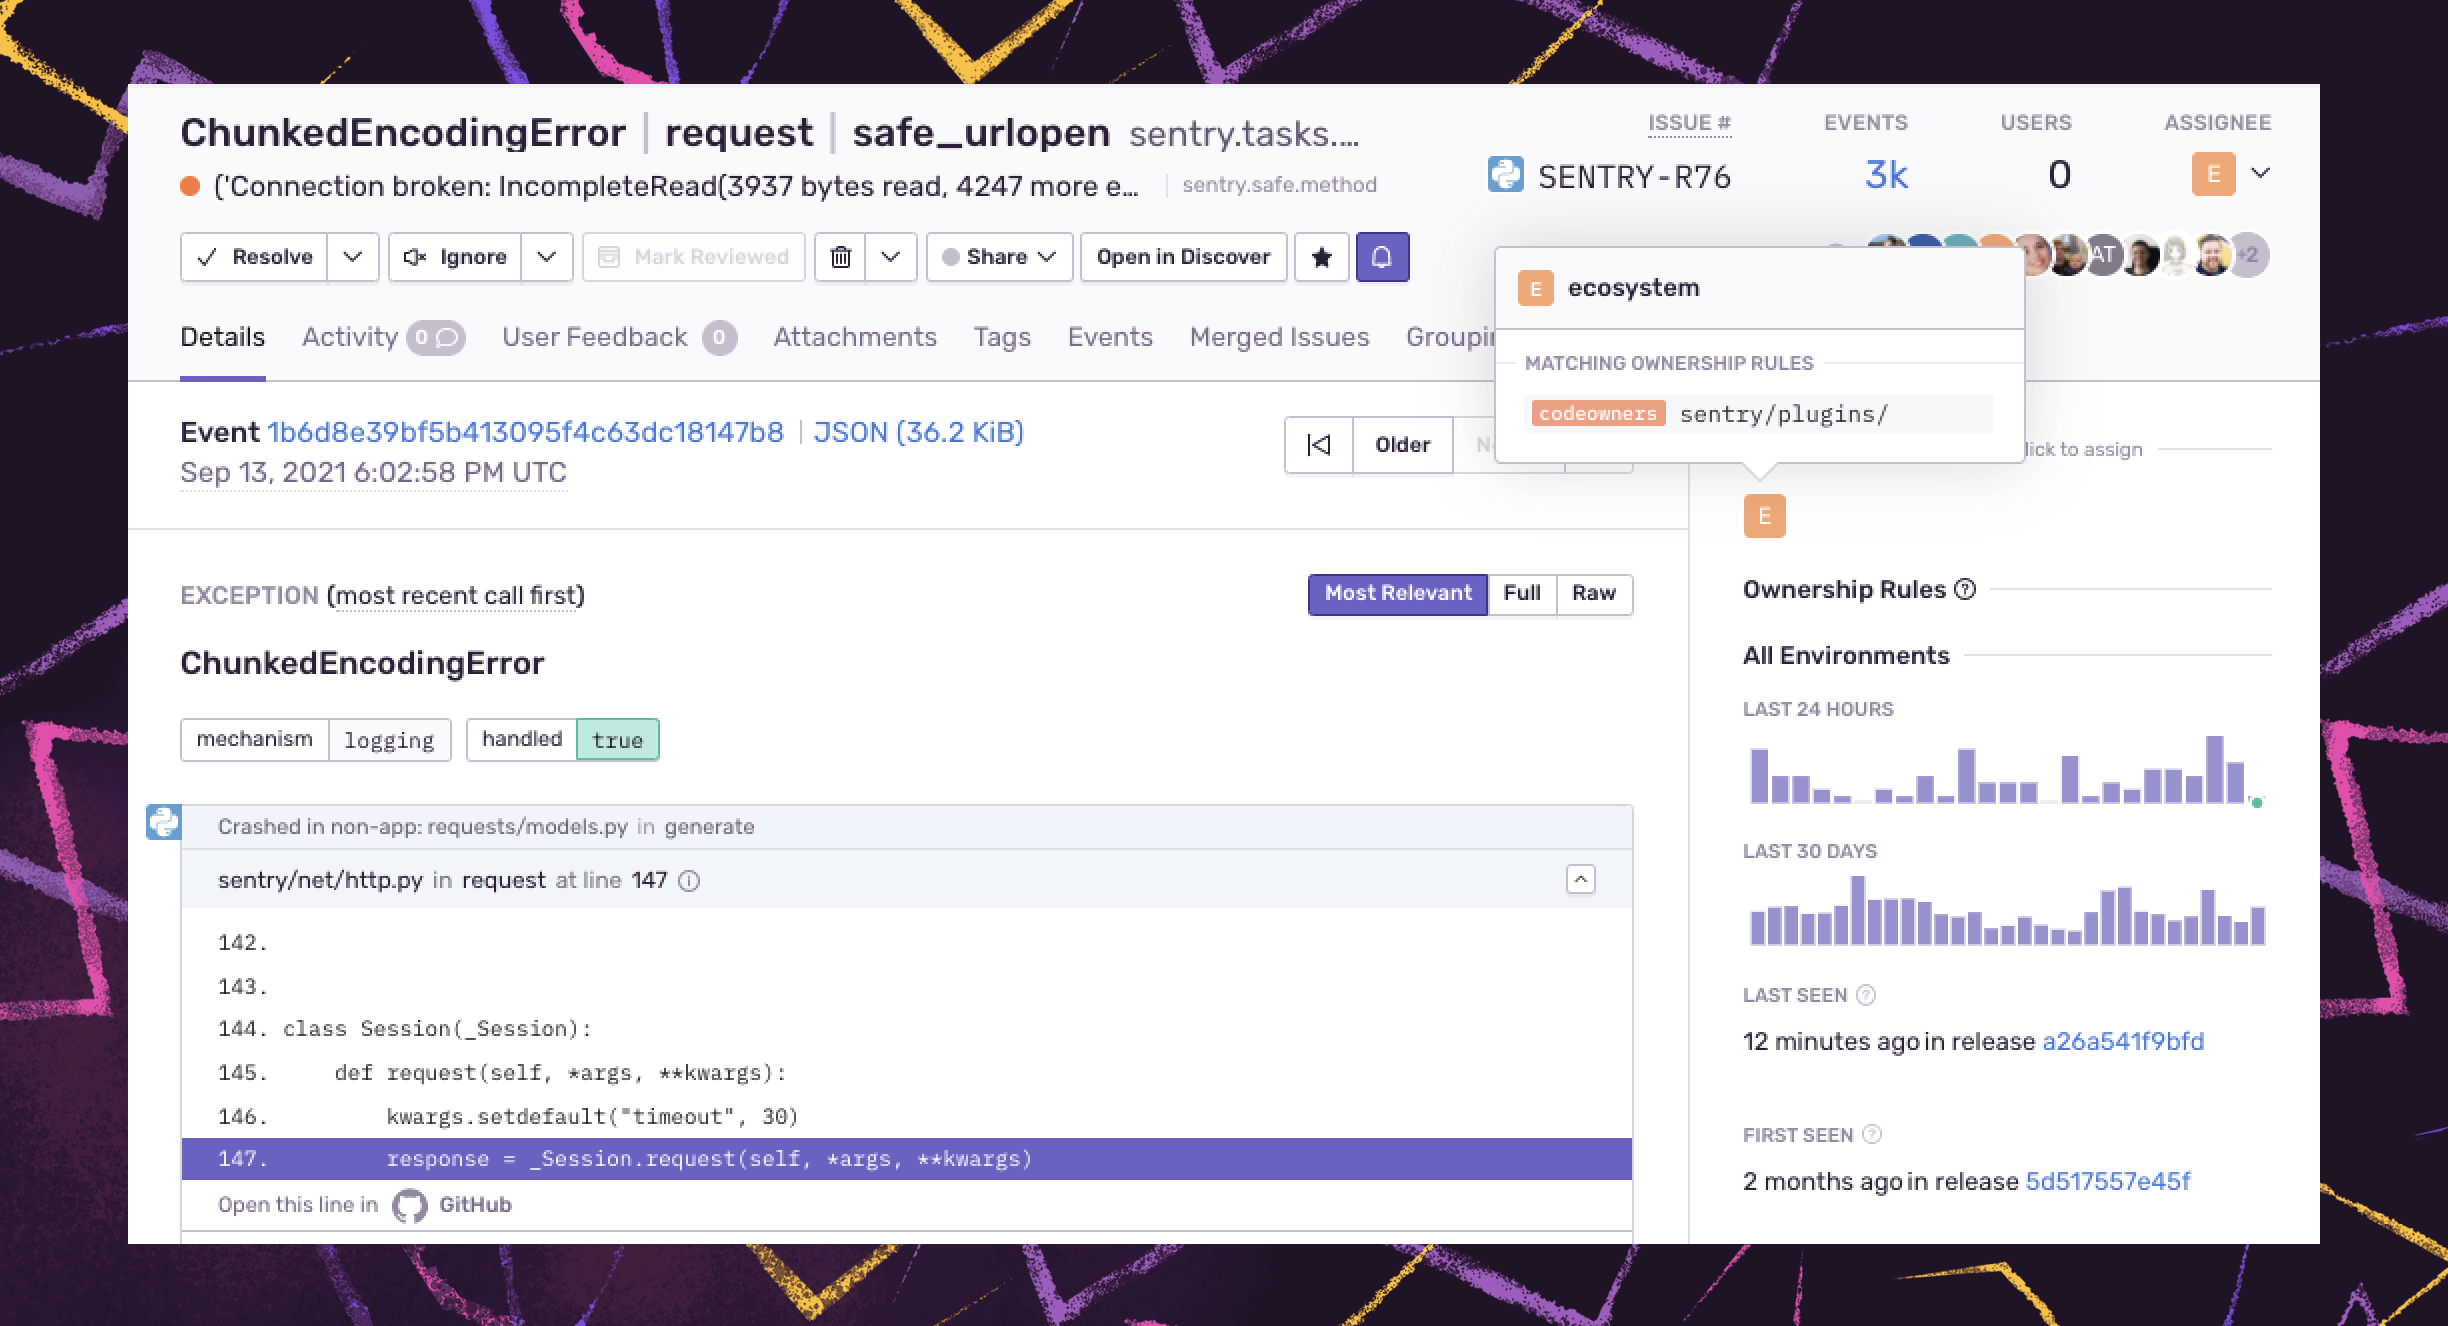
Task: Click the Ownership Rules help icon
Action: pos(1965,590)
